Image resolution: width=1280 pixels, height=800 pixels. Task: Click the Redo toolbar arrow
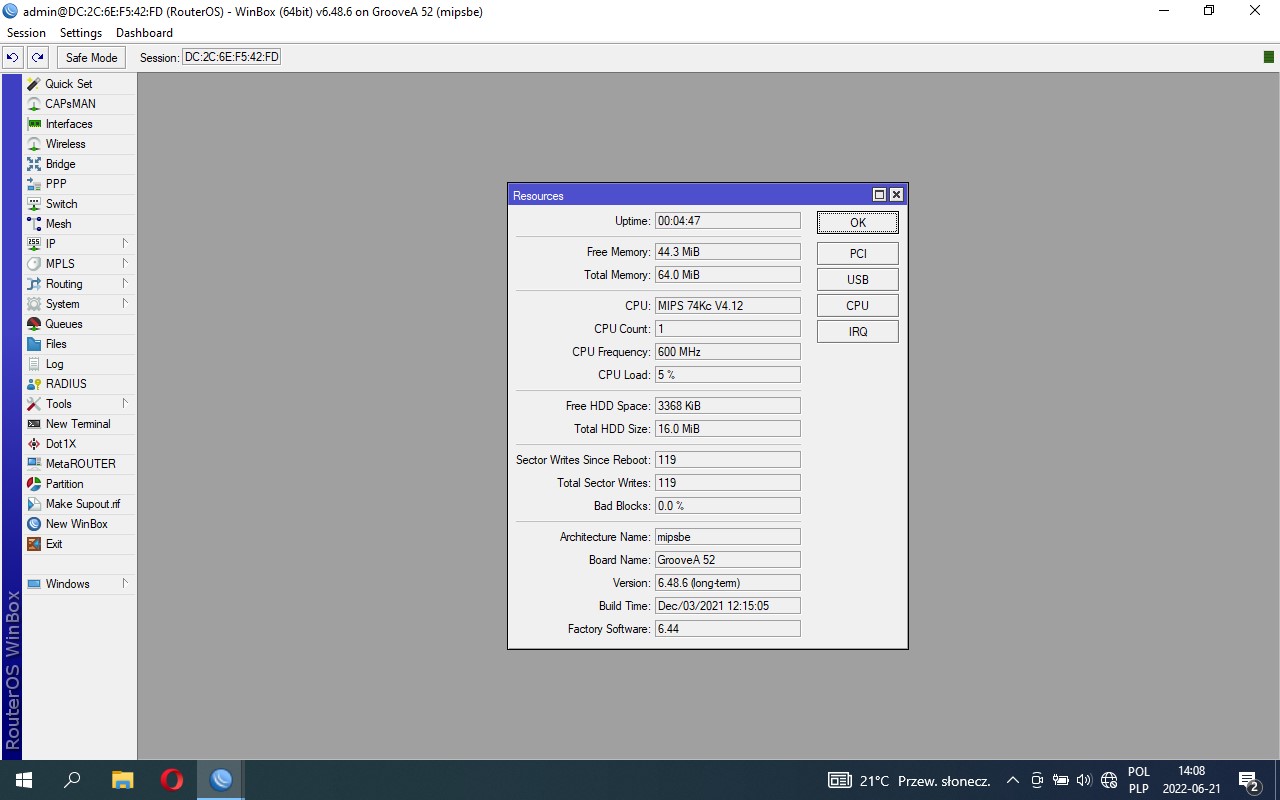38,58
